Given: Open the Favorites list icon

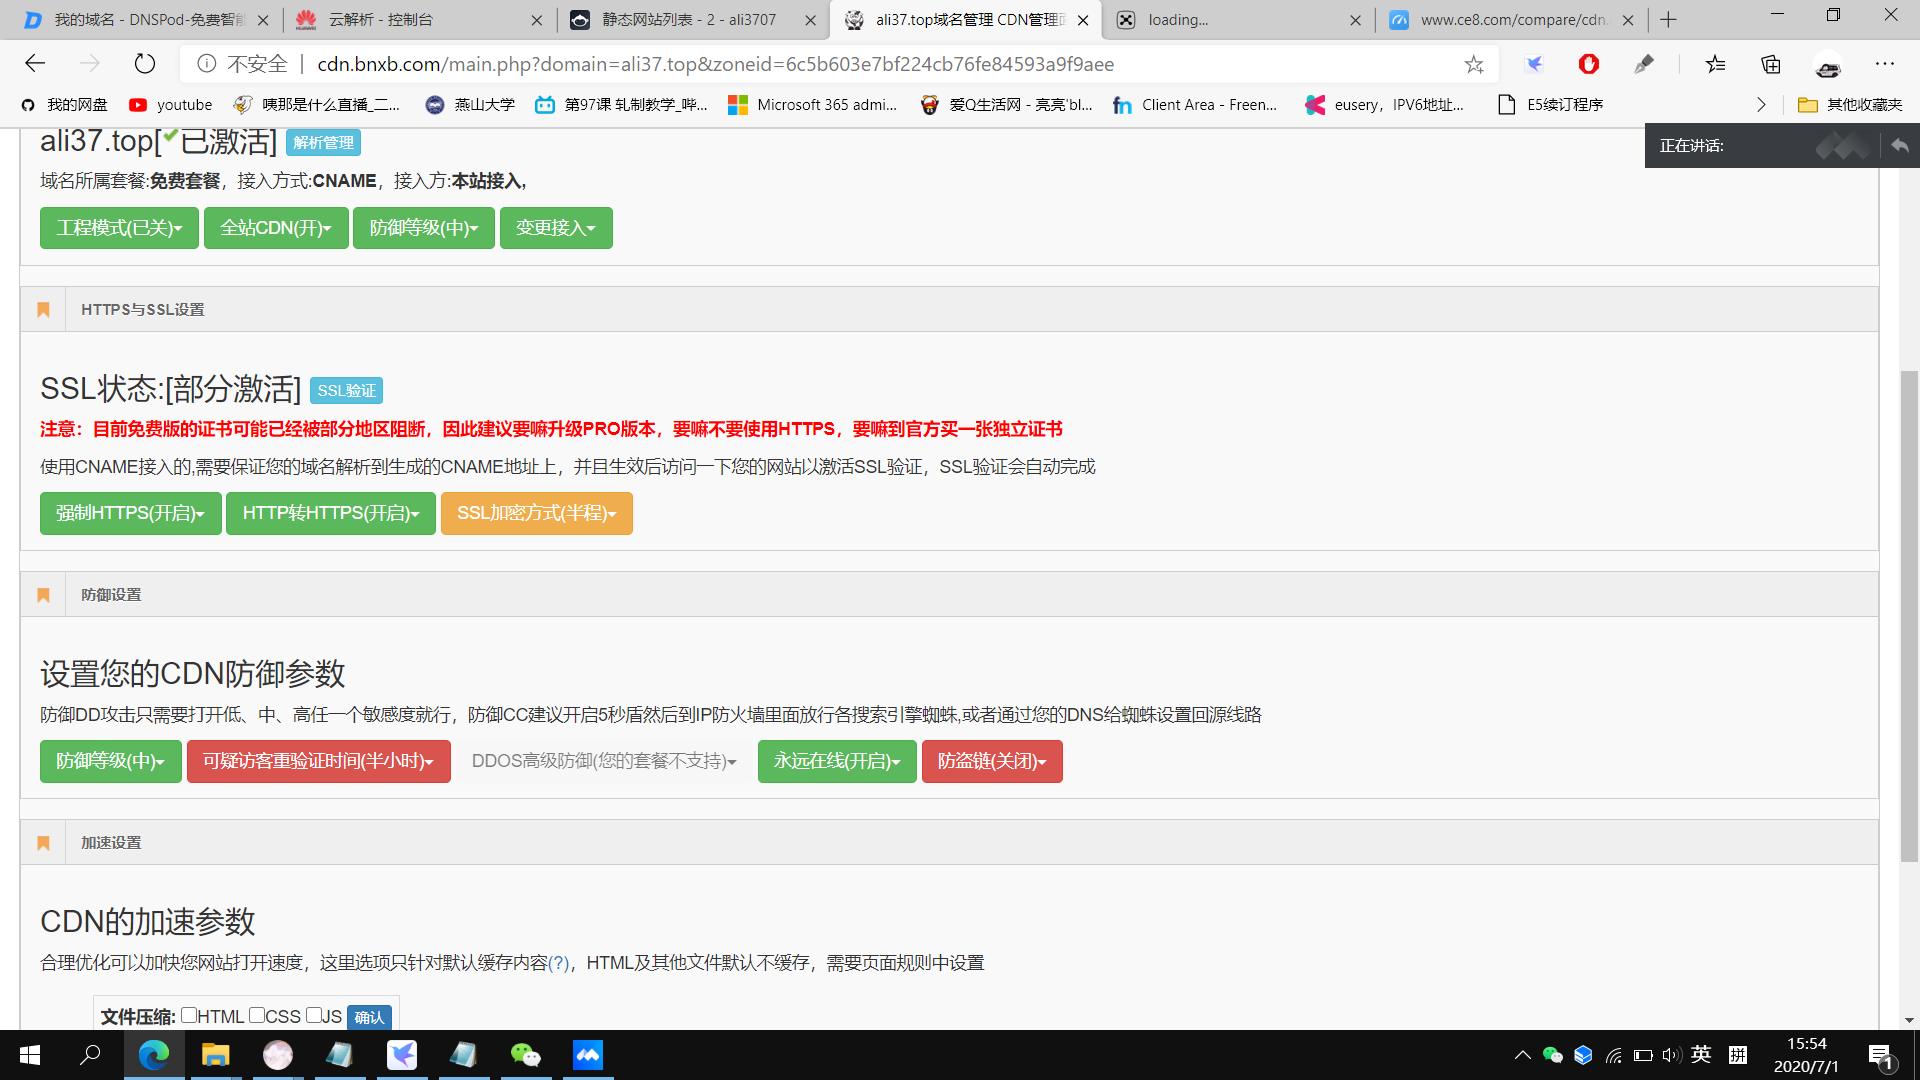Looking at the screenshot, I should click(x=1715, y=64).
